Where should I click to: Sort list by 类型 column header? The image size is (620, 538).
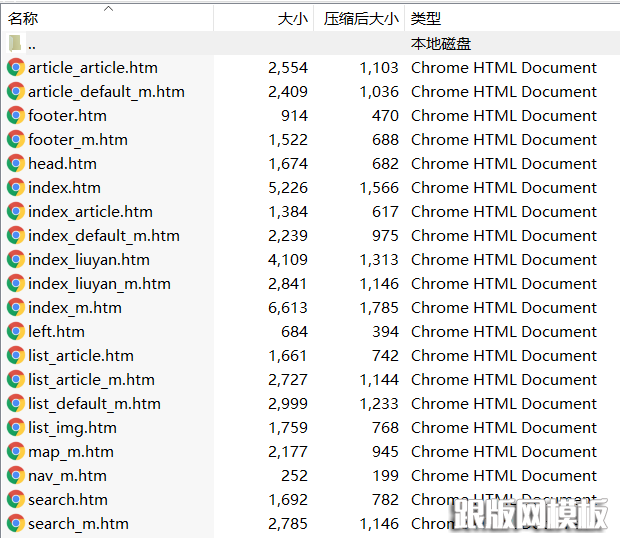pyautogui.click(x=426, y=19)
